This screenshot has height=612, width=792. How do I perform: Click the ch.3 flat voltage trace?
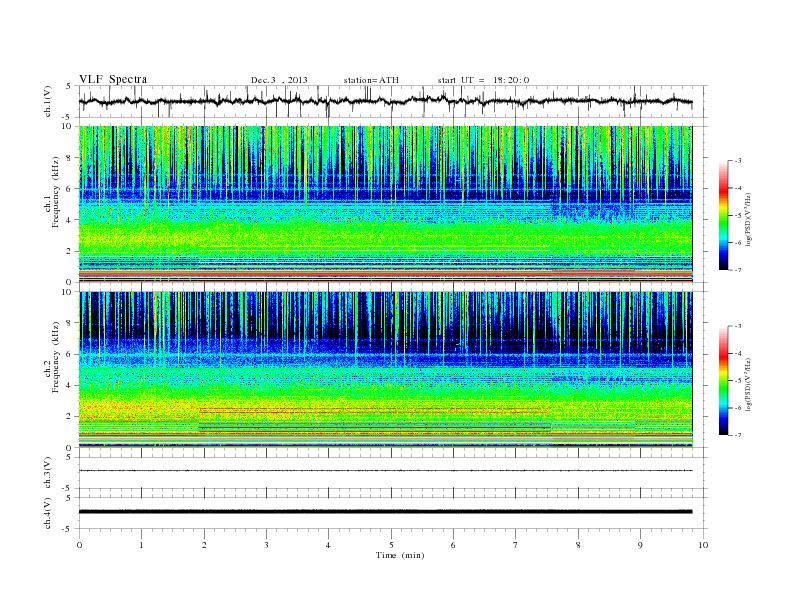(x=385, y=471)
